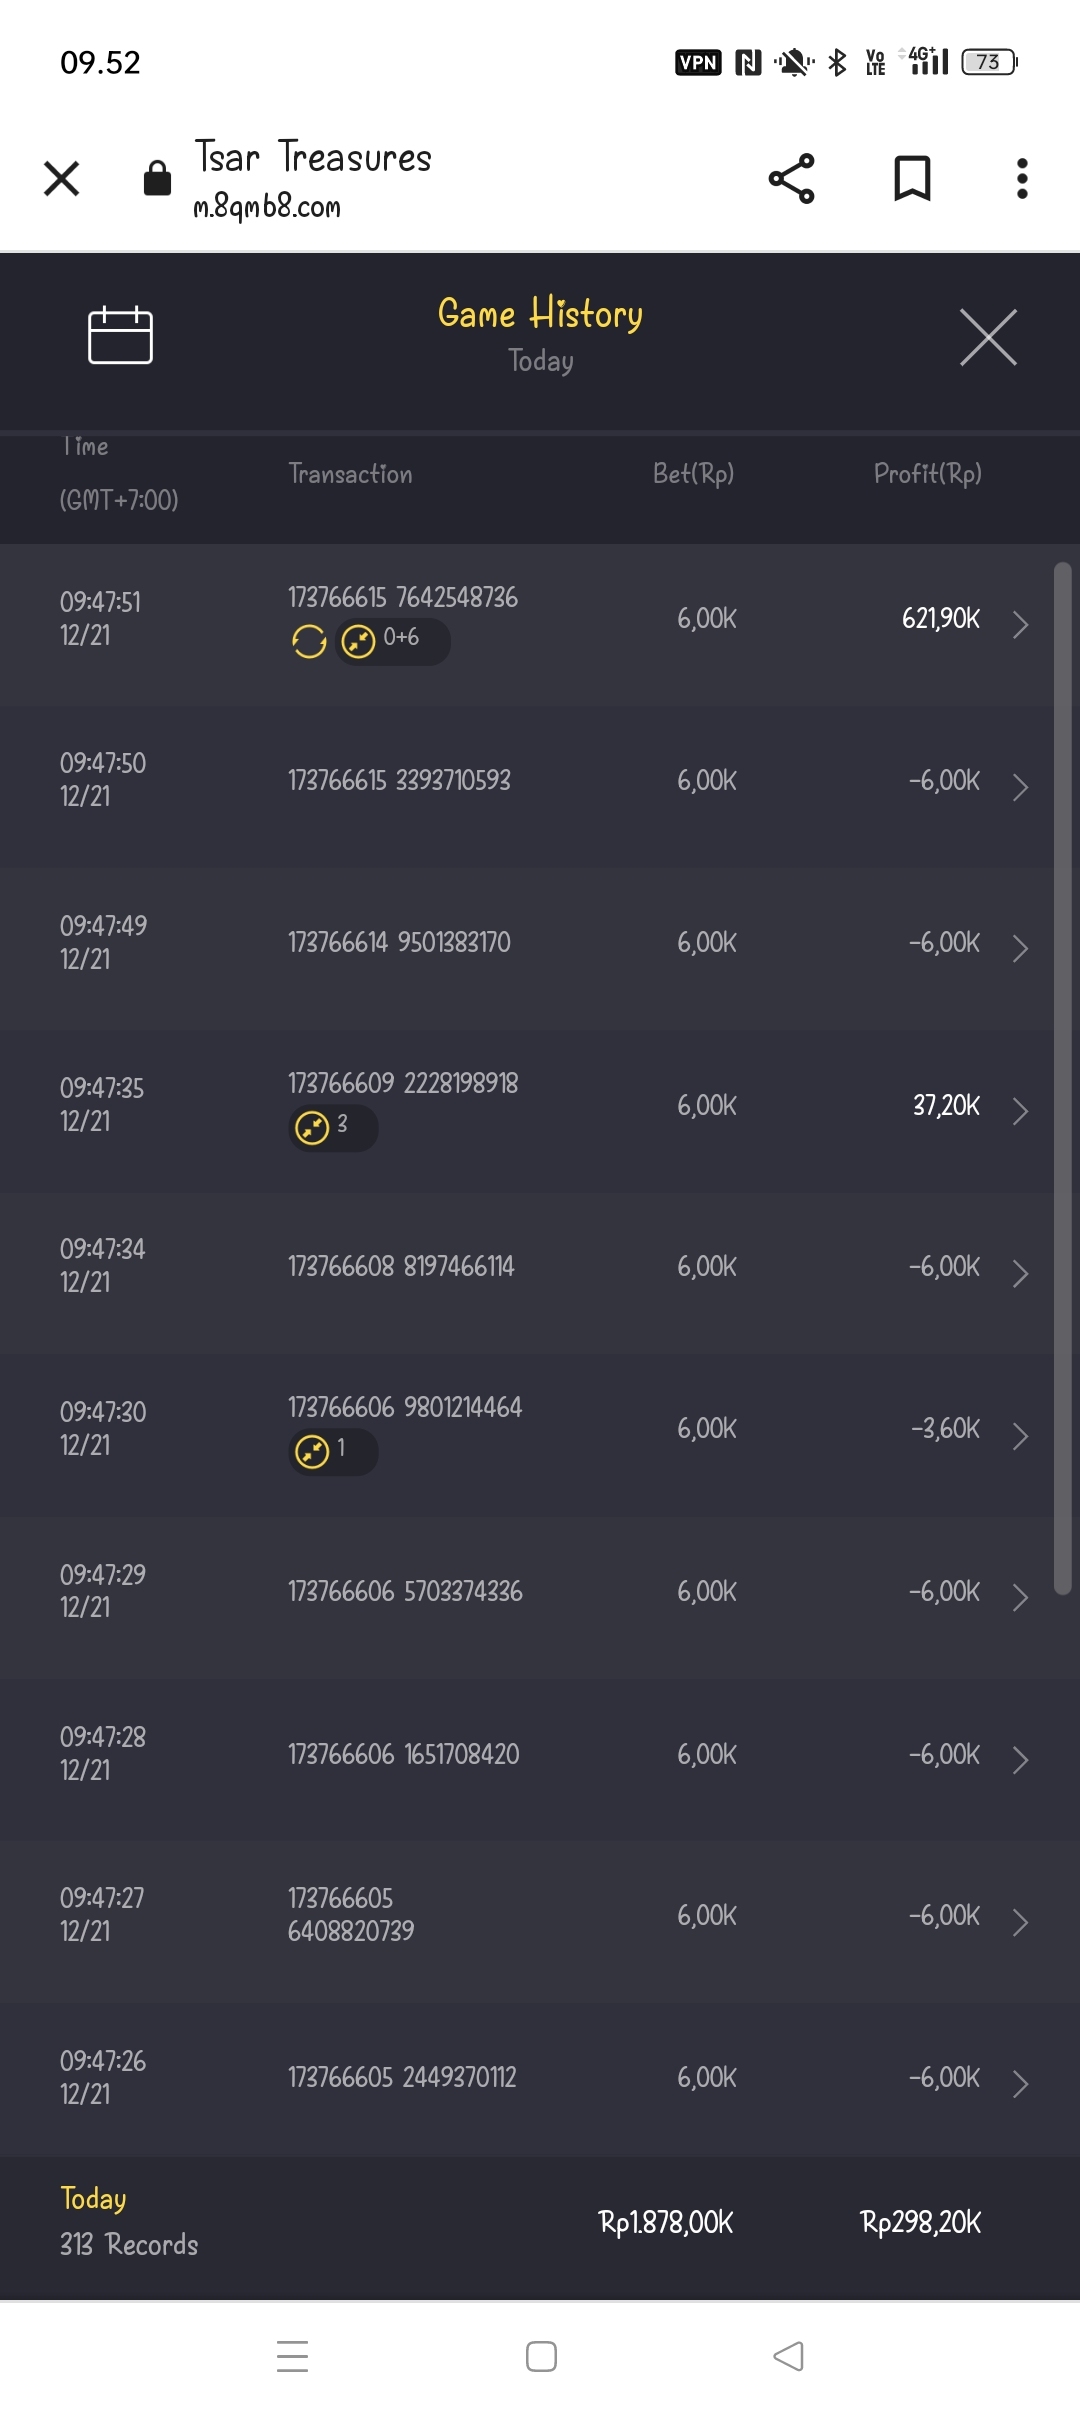Tap the Android home navigation button

tap(541, 2356)
